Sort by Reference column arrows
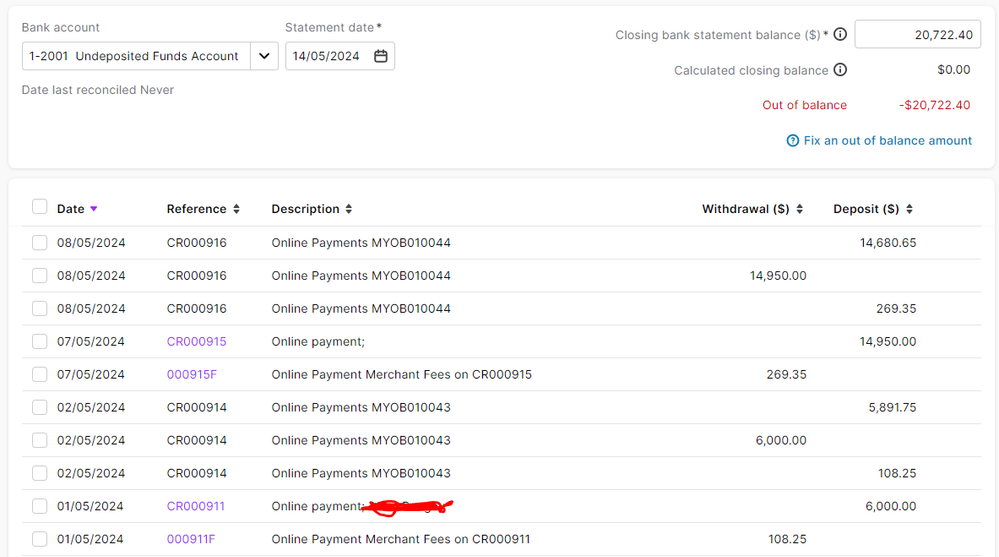Screen dimensions: 999x557 point(236,209)
